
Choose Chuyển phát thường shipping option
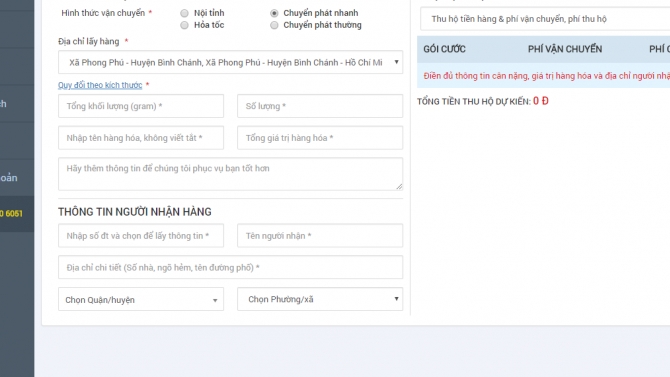coord(274,25)
